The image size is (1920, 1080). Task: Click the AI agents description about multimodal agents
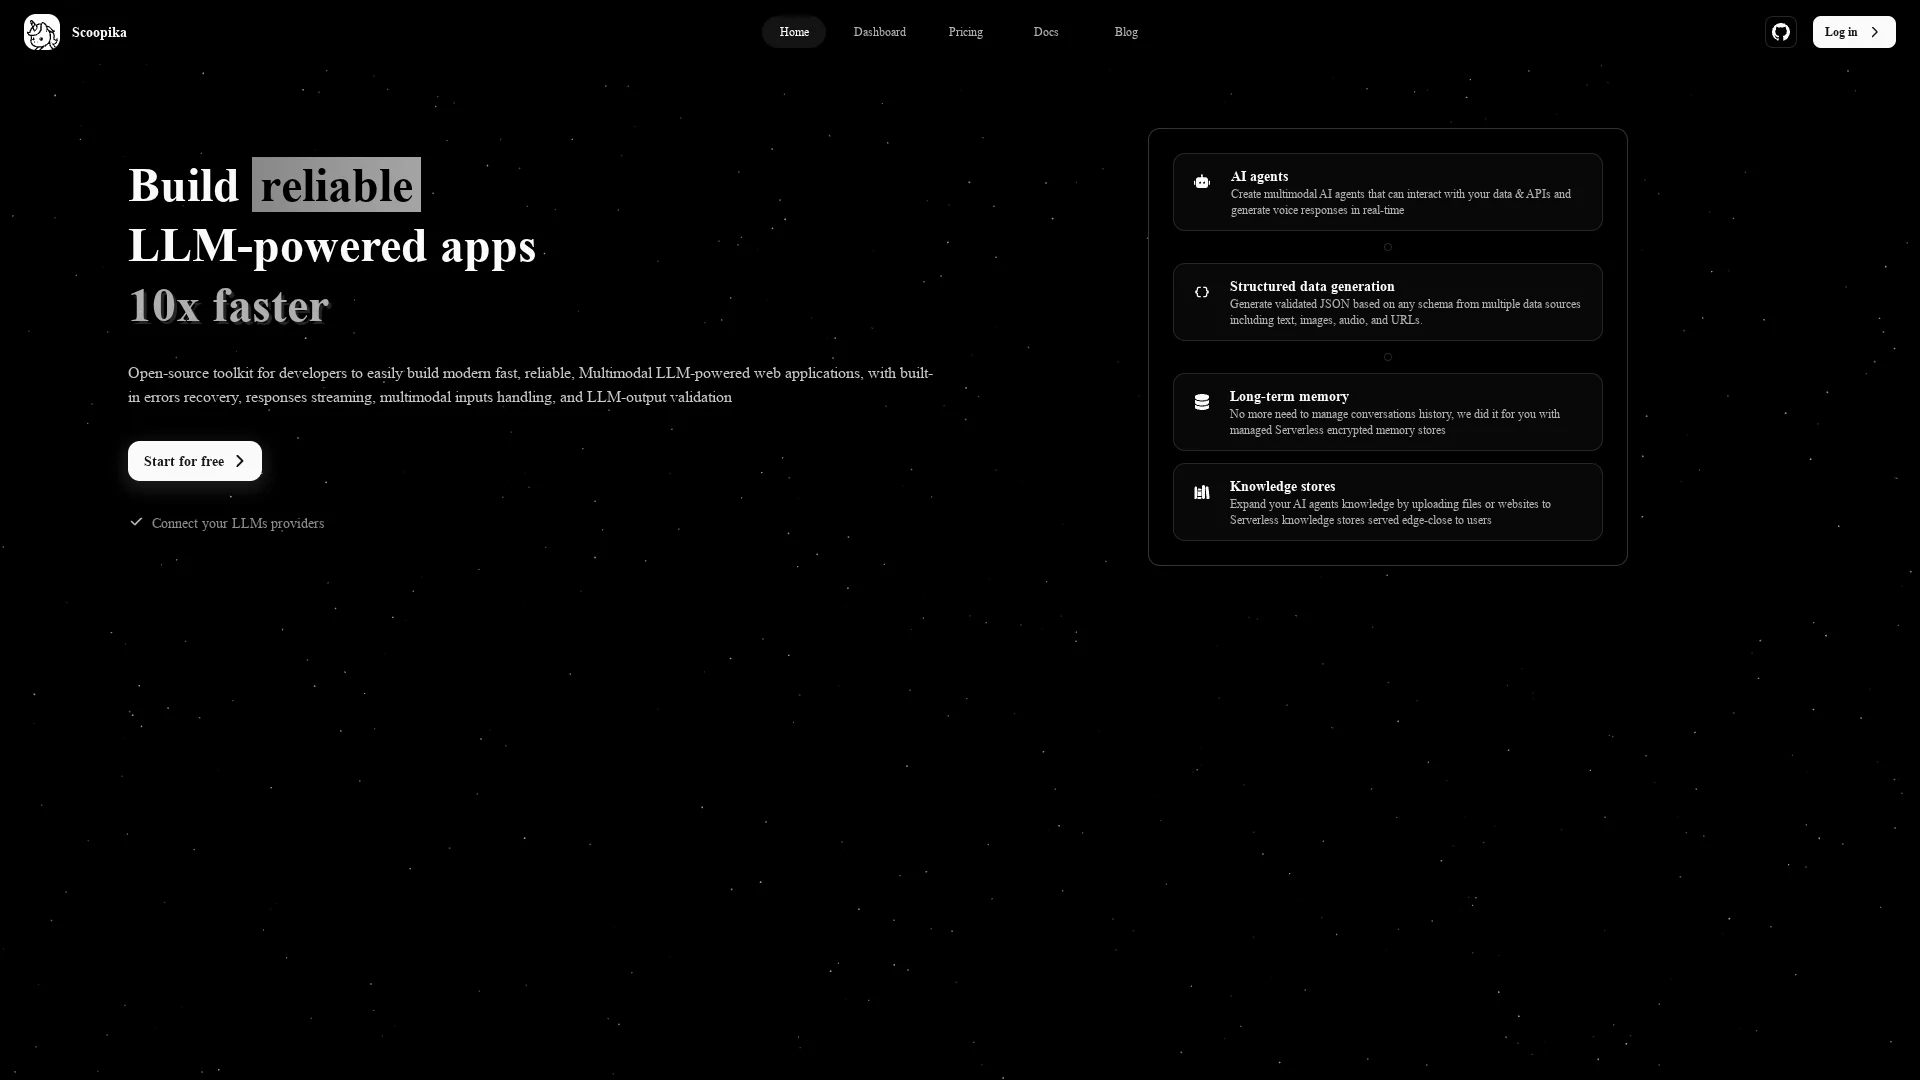tap(1401, 202)
